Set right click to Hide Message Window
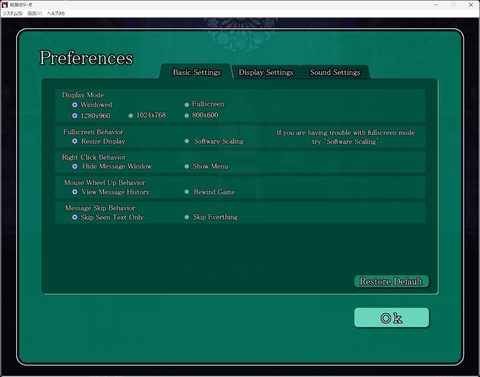 [112, 166]
